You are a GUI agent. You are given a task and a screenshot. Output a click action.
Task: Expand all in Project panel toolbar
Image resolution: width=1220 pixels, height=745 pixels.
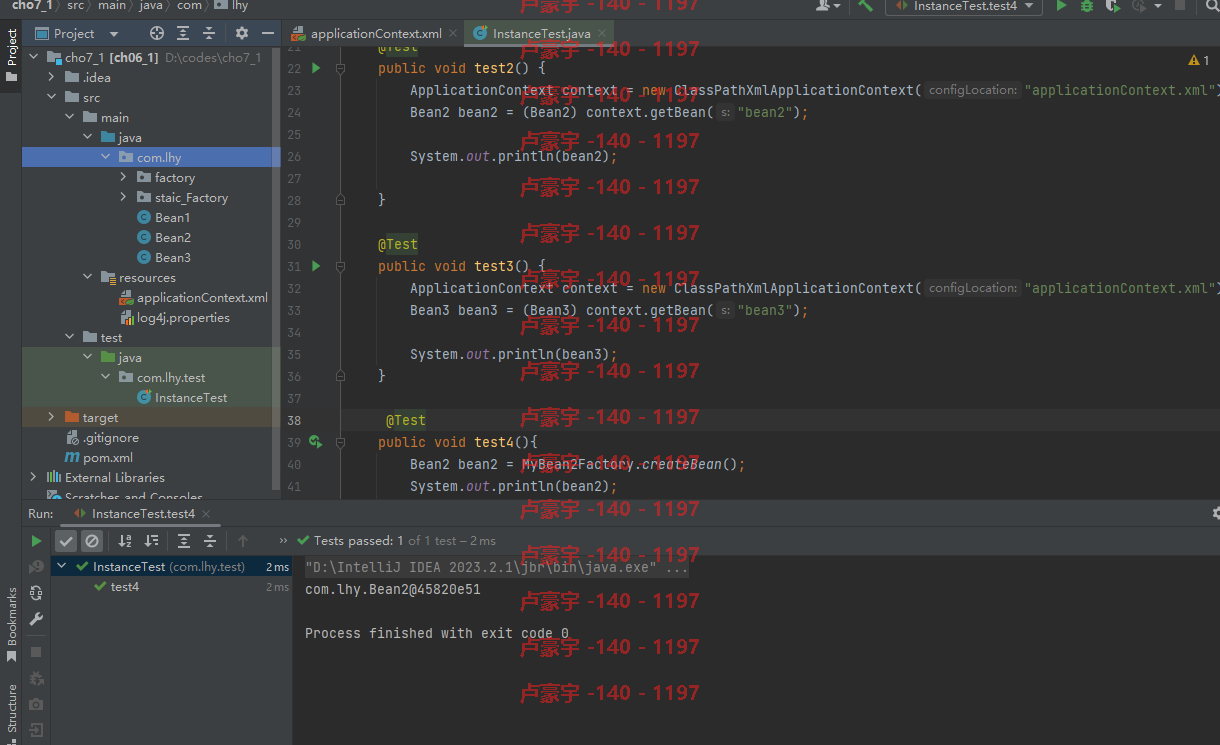tap(183, 33)
